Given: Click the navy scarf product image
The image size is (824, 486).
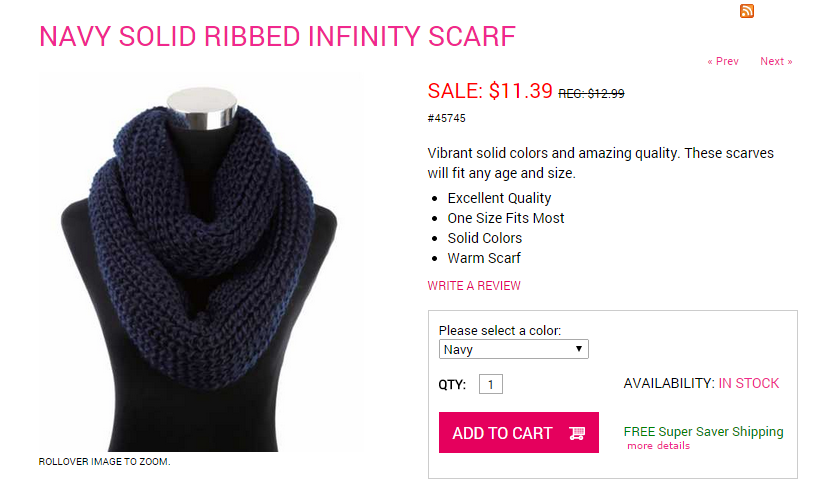Looking at the screenshot, I should [200, 260].
